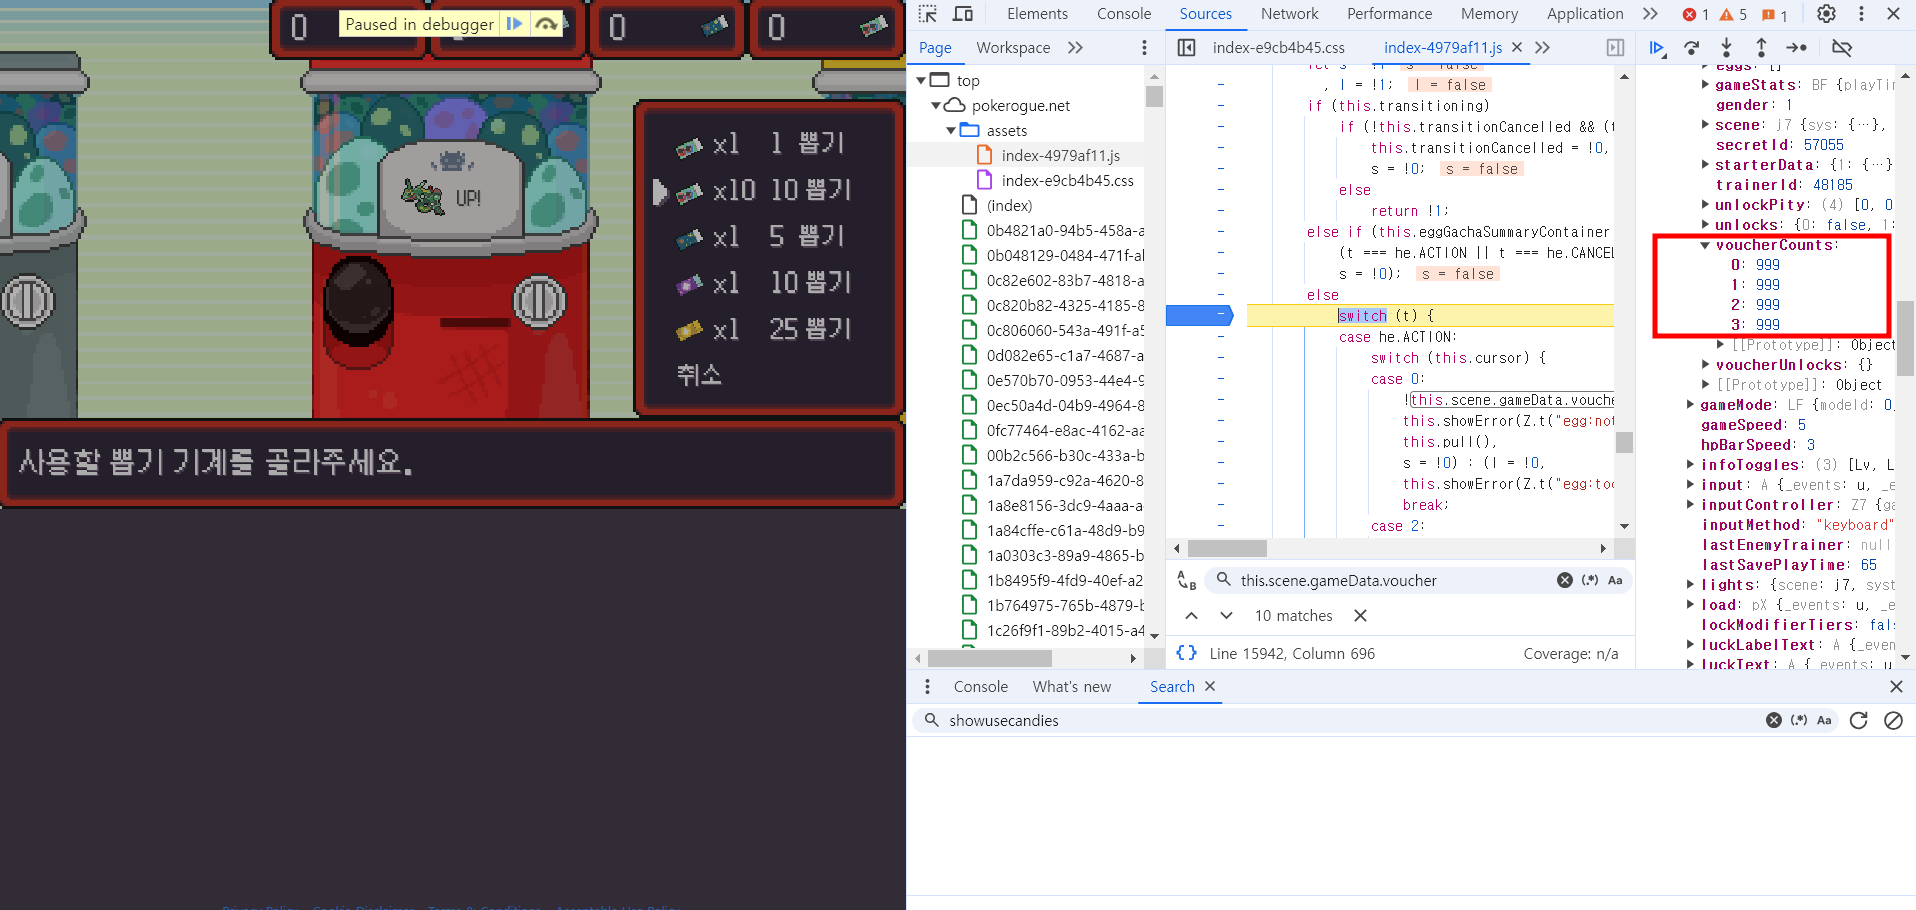1916x910 pixels.
Task: Open the What's new drawer tab
Action: tap(1072, 686)
